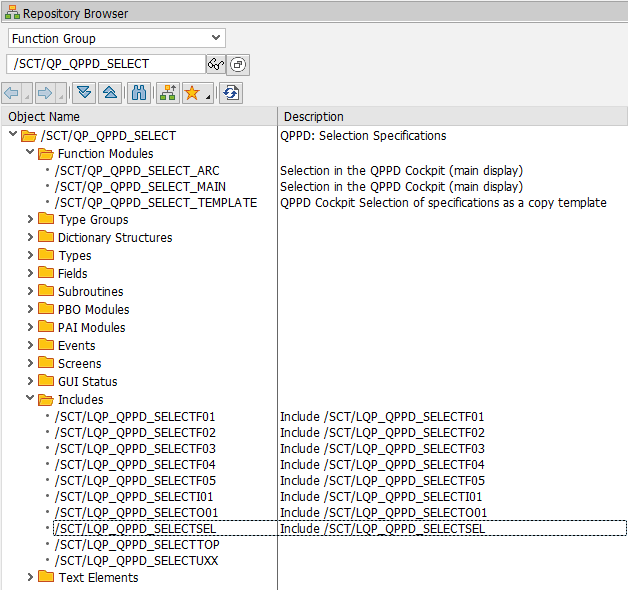Expand the Type Groups folder
Image resolution: width=628 pixels, height=590 pixels.
point(29,220)
